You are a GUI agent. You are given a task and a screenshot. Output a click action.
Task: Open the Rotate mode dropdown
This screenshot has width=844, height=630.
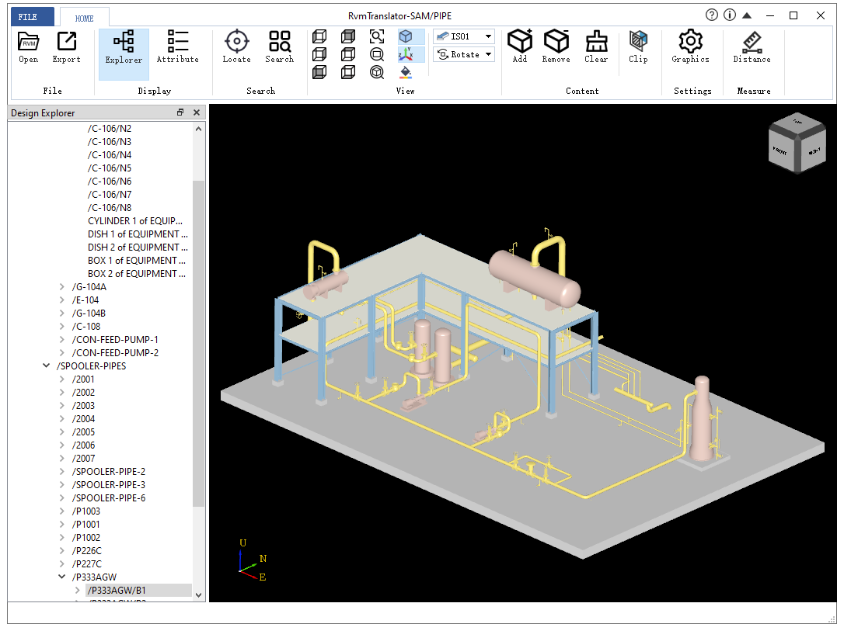488,55
